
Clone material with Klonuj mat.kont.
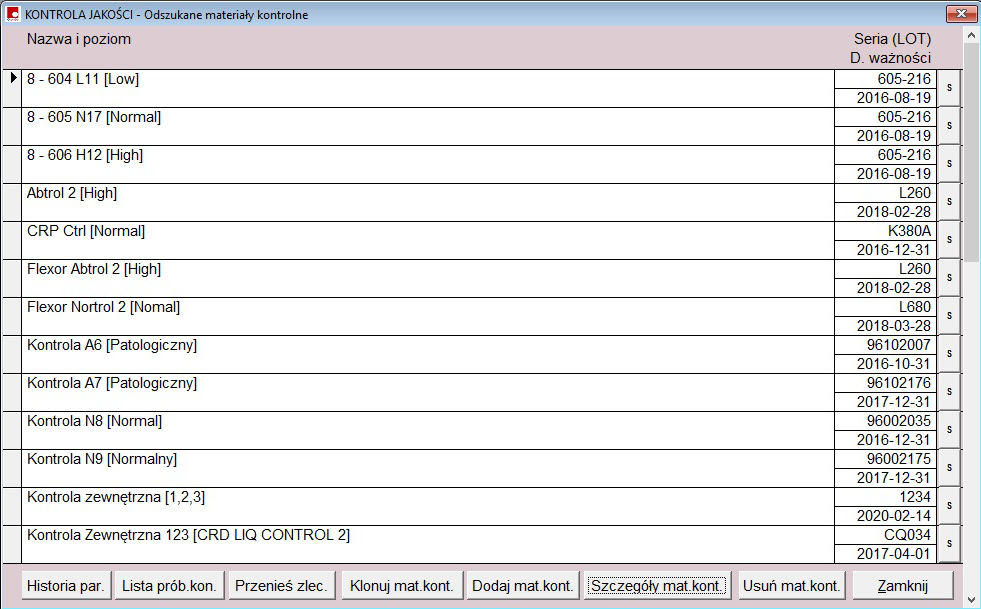pyautogui.click(x=401, y=585)
